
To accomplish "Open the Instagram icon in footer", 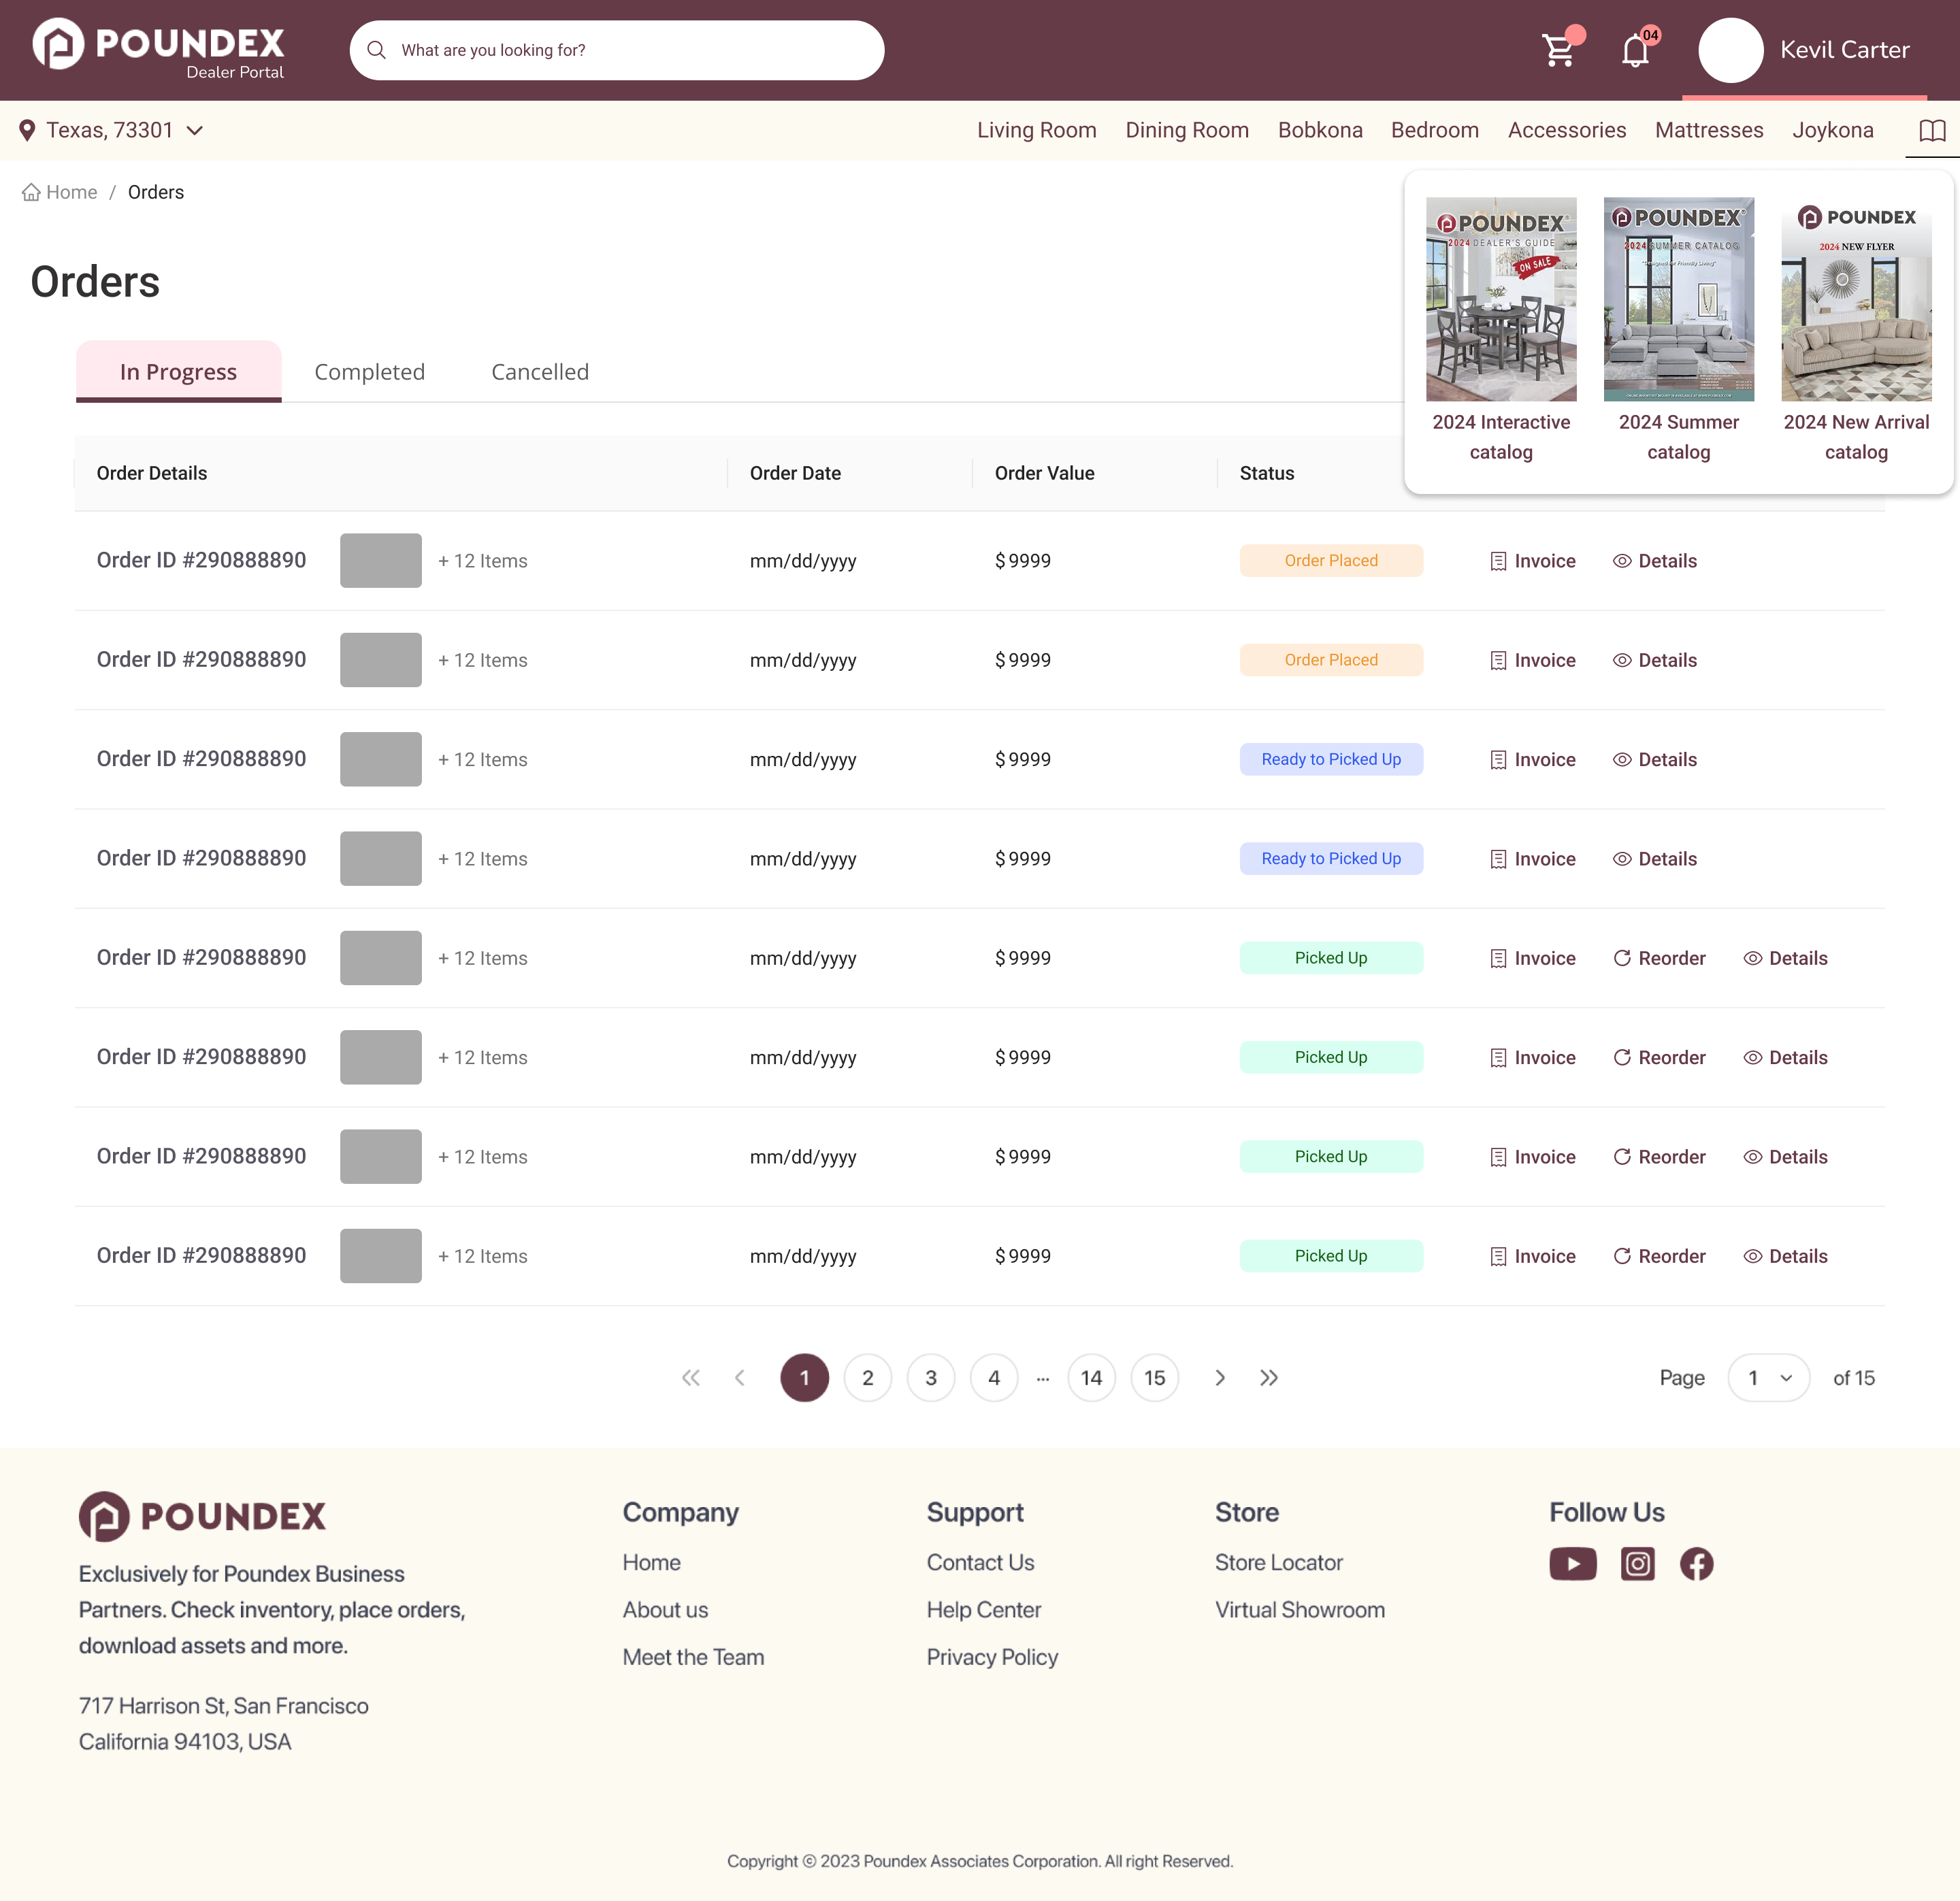I will [x=1637, y=1564].
